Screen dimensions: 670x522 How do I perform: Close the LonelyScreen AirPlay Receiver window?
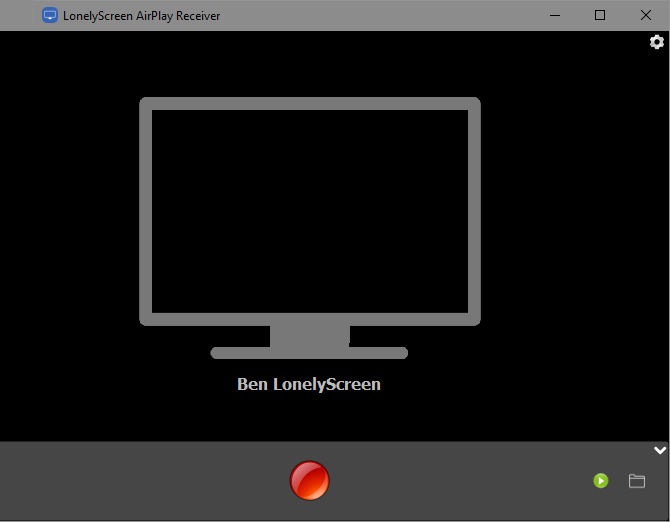[646, 15]
